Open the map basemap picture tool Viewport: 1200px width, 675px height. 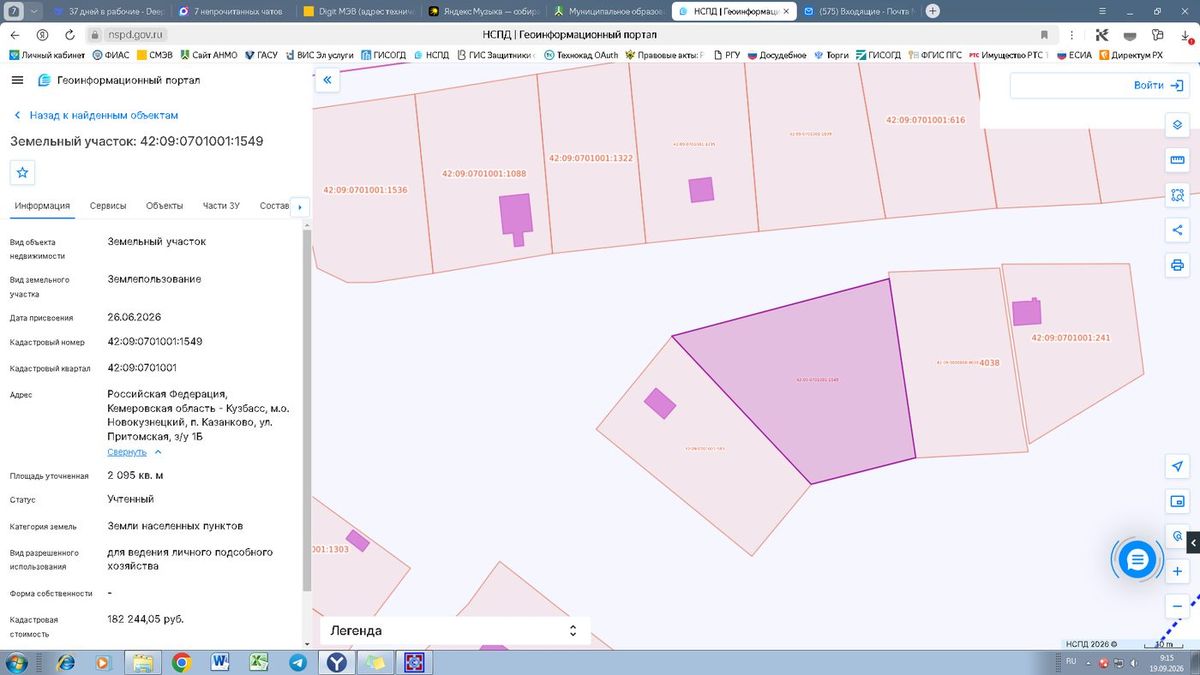point(1177,502)
